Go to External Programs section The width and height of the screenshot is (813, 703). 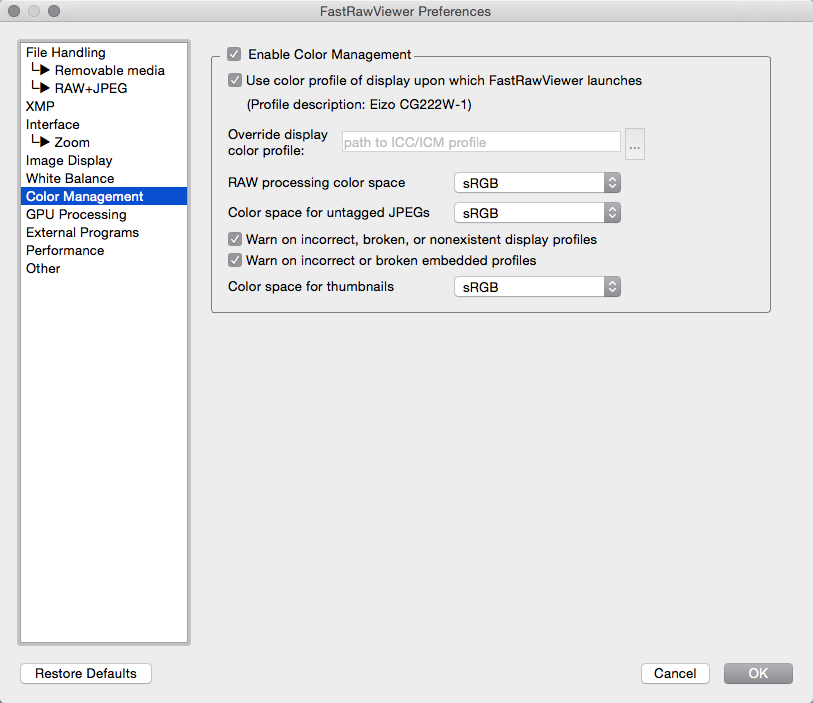pos(104,232)
